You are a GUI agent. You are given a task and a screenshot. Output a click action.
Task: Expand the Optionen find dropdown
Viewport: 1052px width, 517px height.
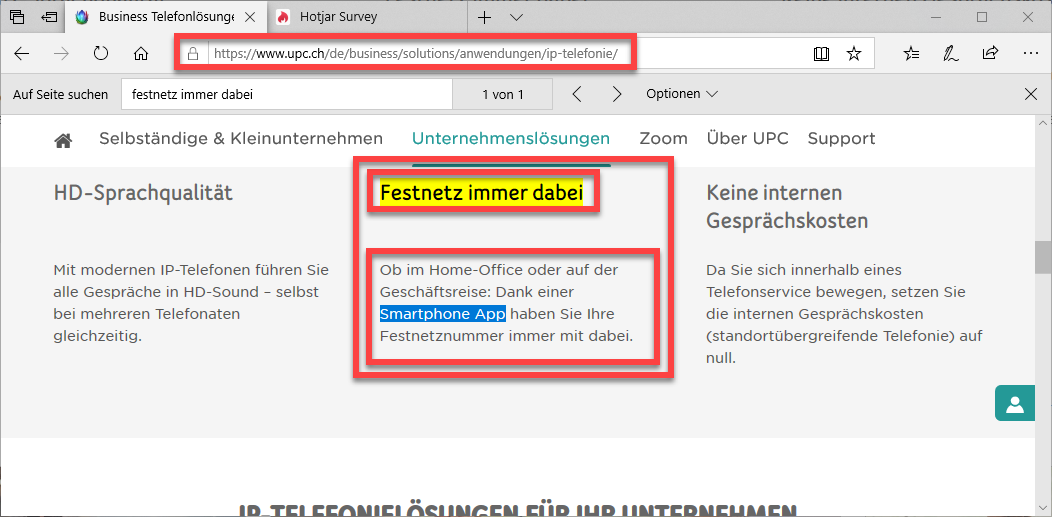[682, 94]
